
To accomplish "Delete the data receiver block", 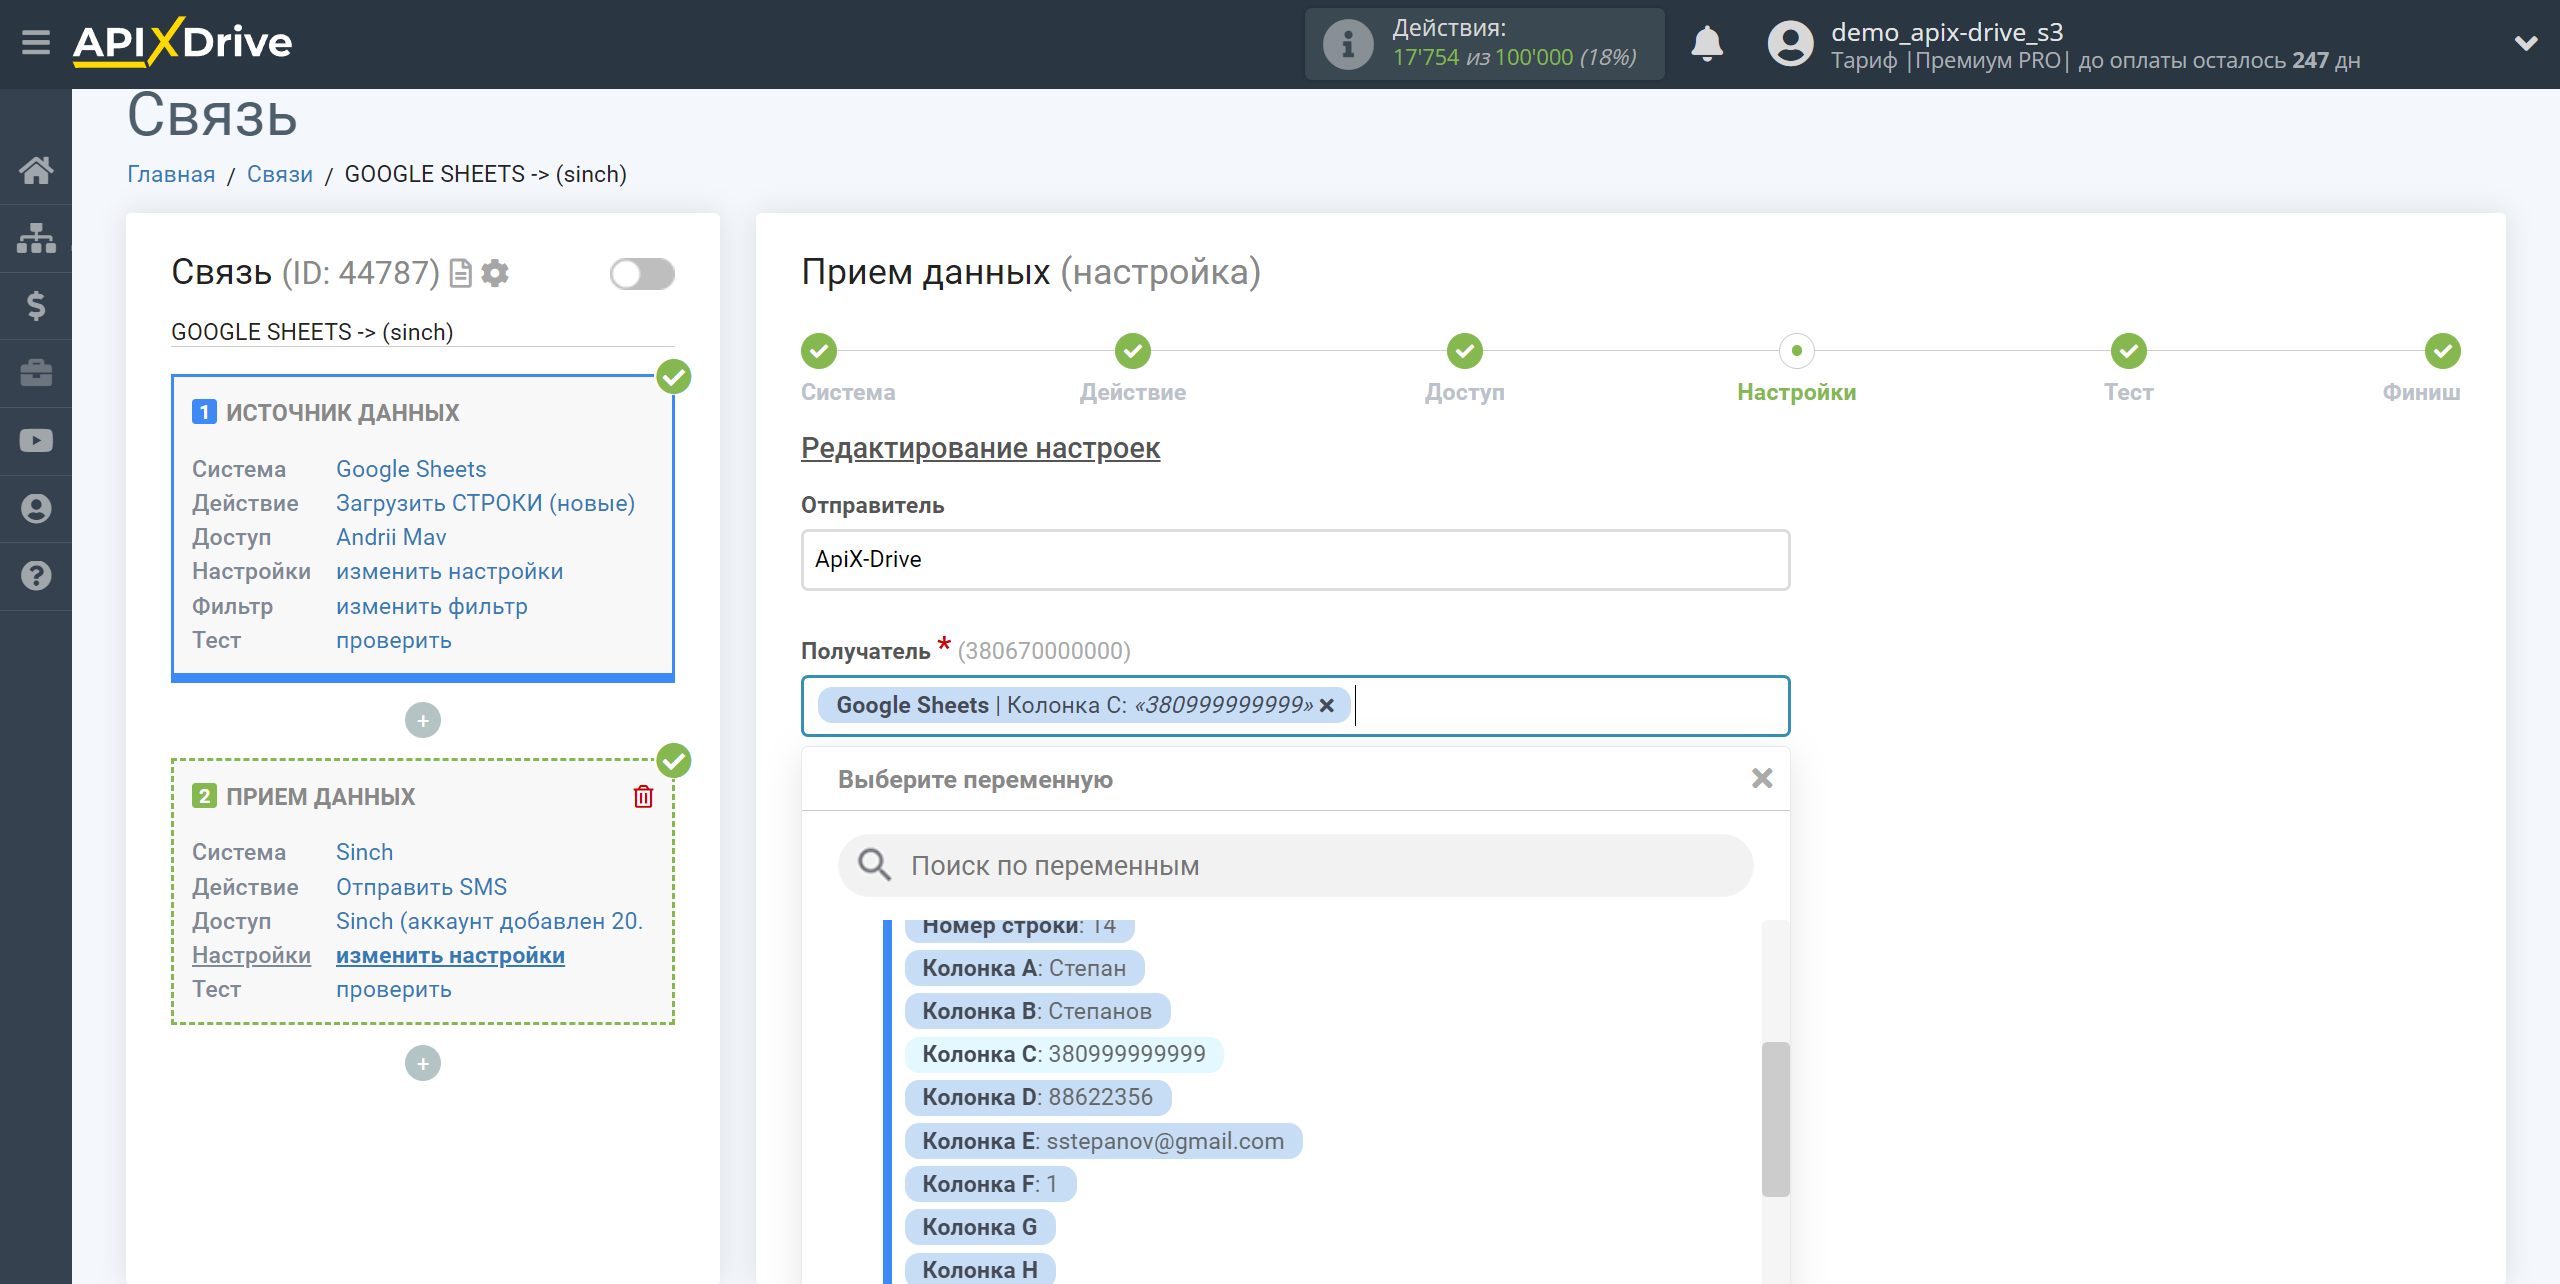I will (x=643, y=796).
